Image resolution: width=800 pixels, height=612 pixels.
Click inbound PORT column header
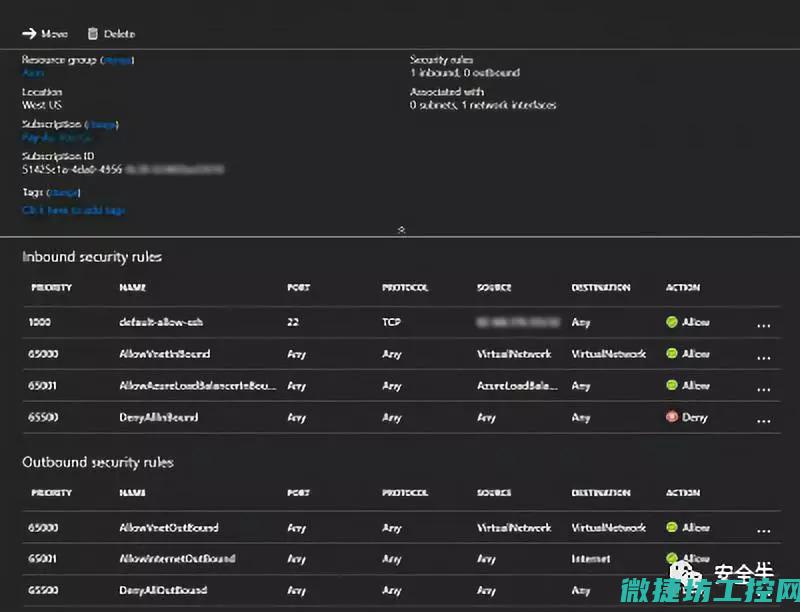point(298,288)
